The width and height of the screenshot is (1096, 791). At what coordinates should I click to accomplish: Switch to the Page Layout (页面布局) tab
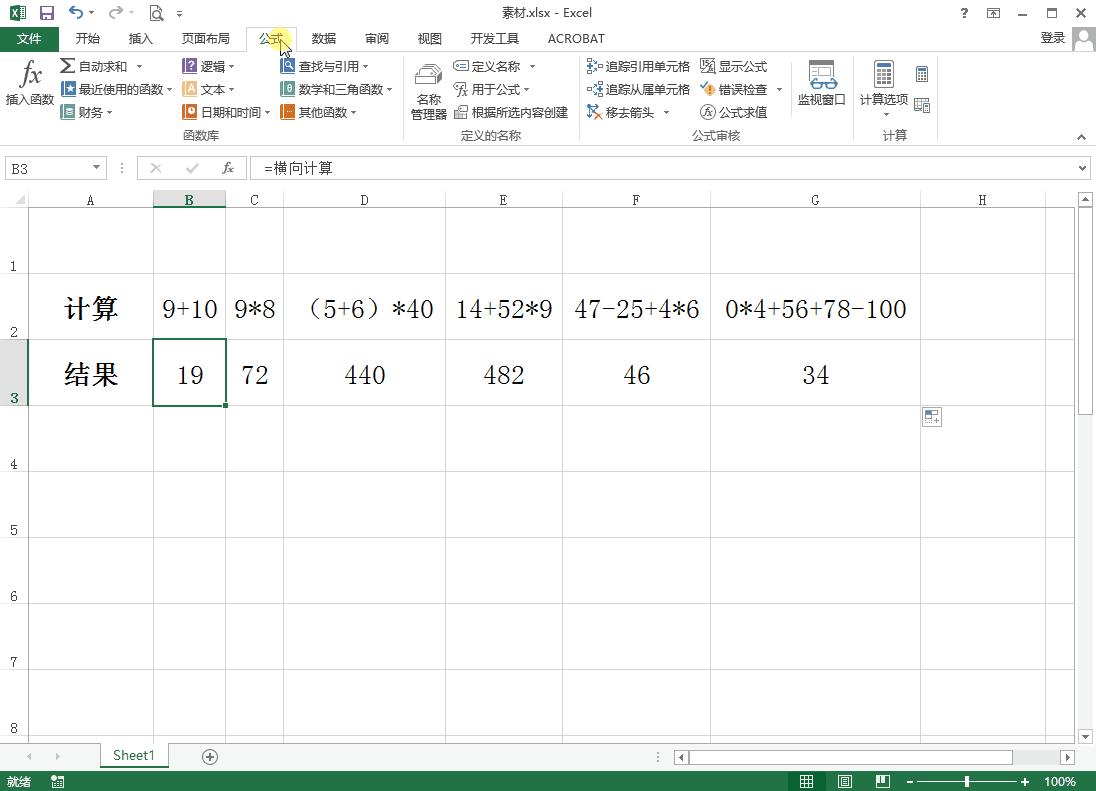(x=206, y=38)
